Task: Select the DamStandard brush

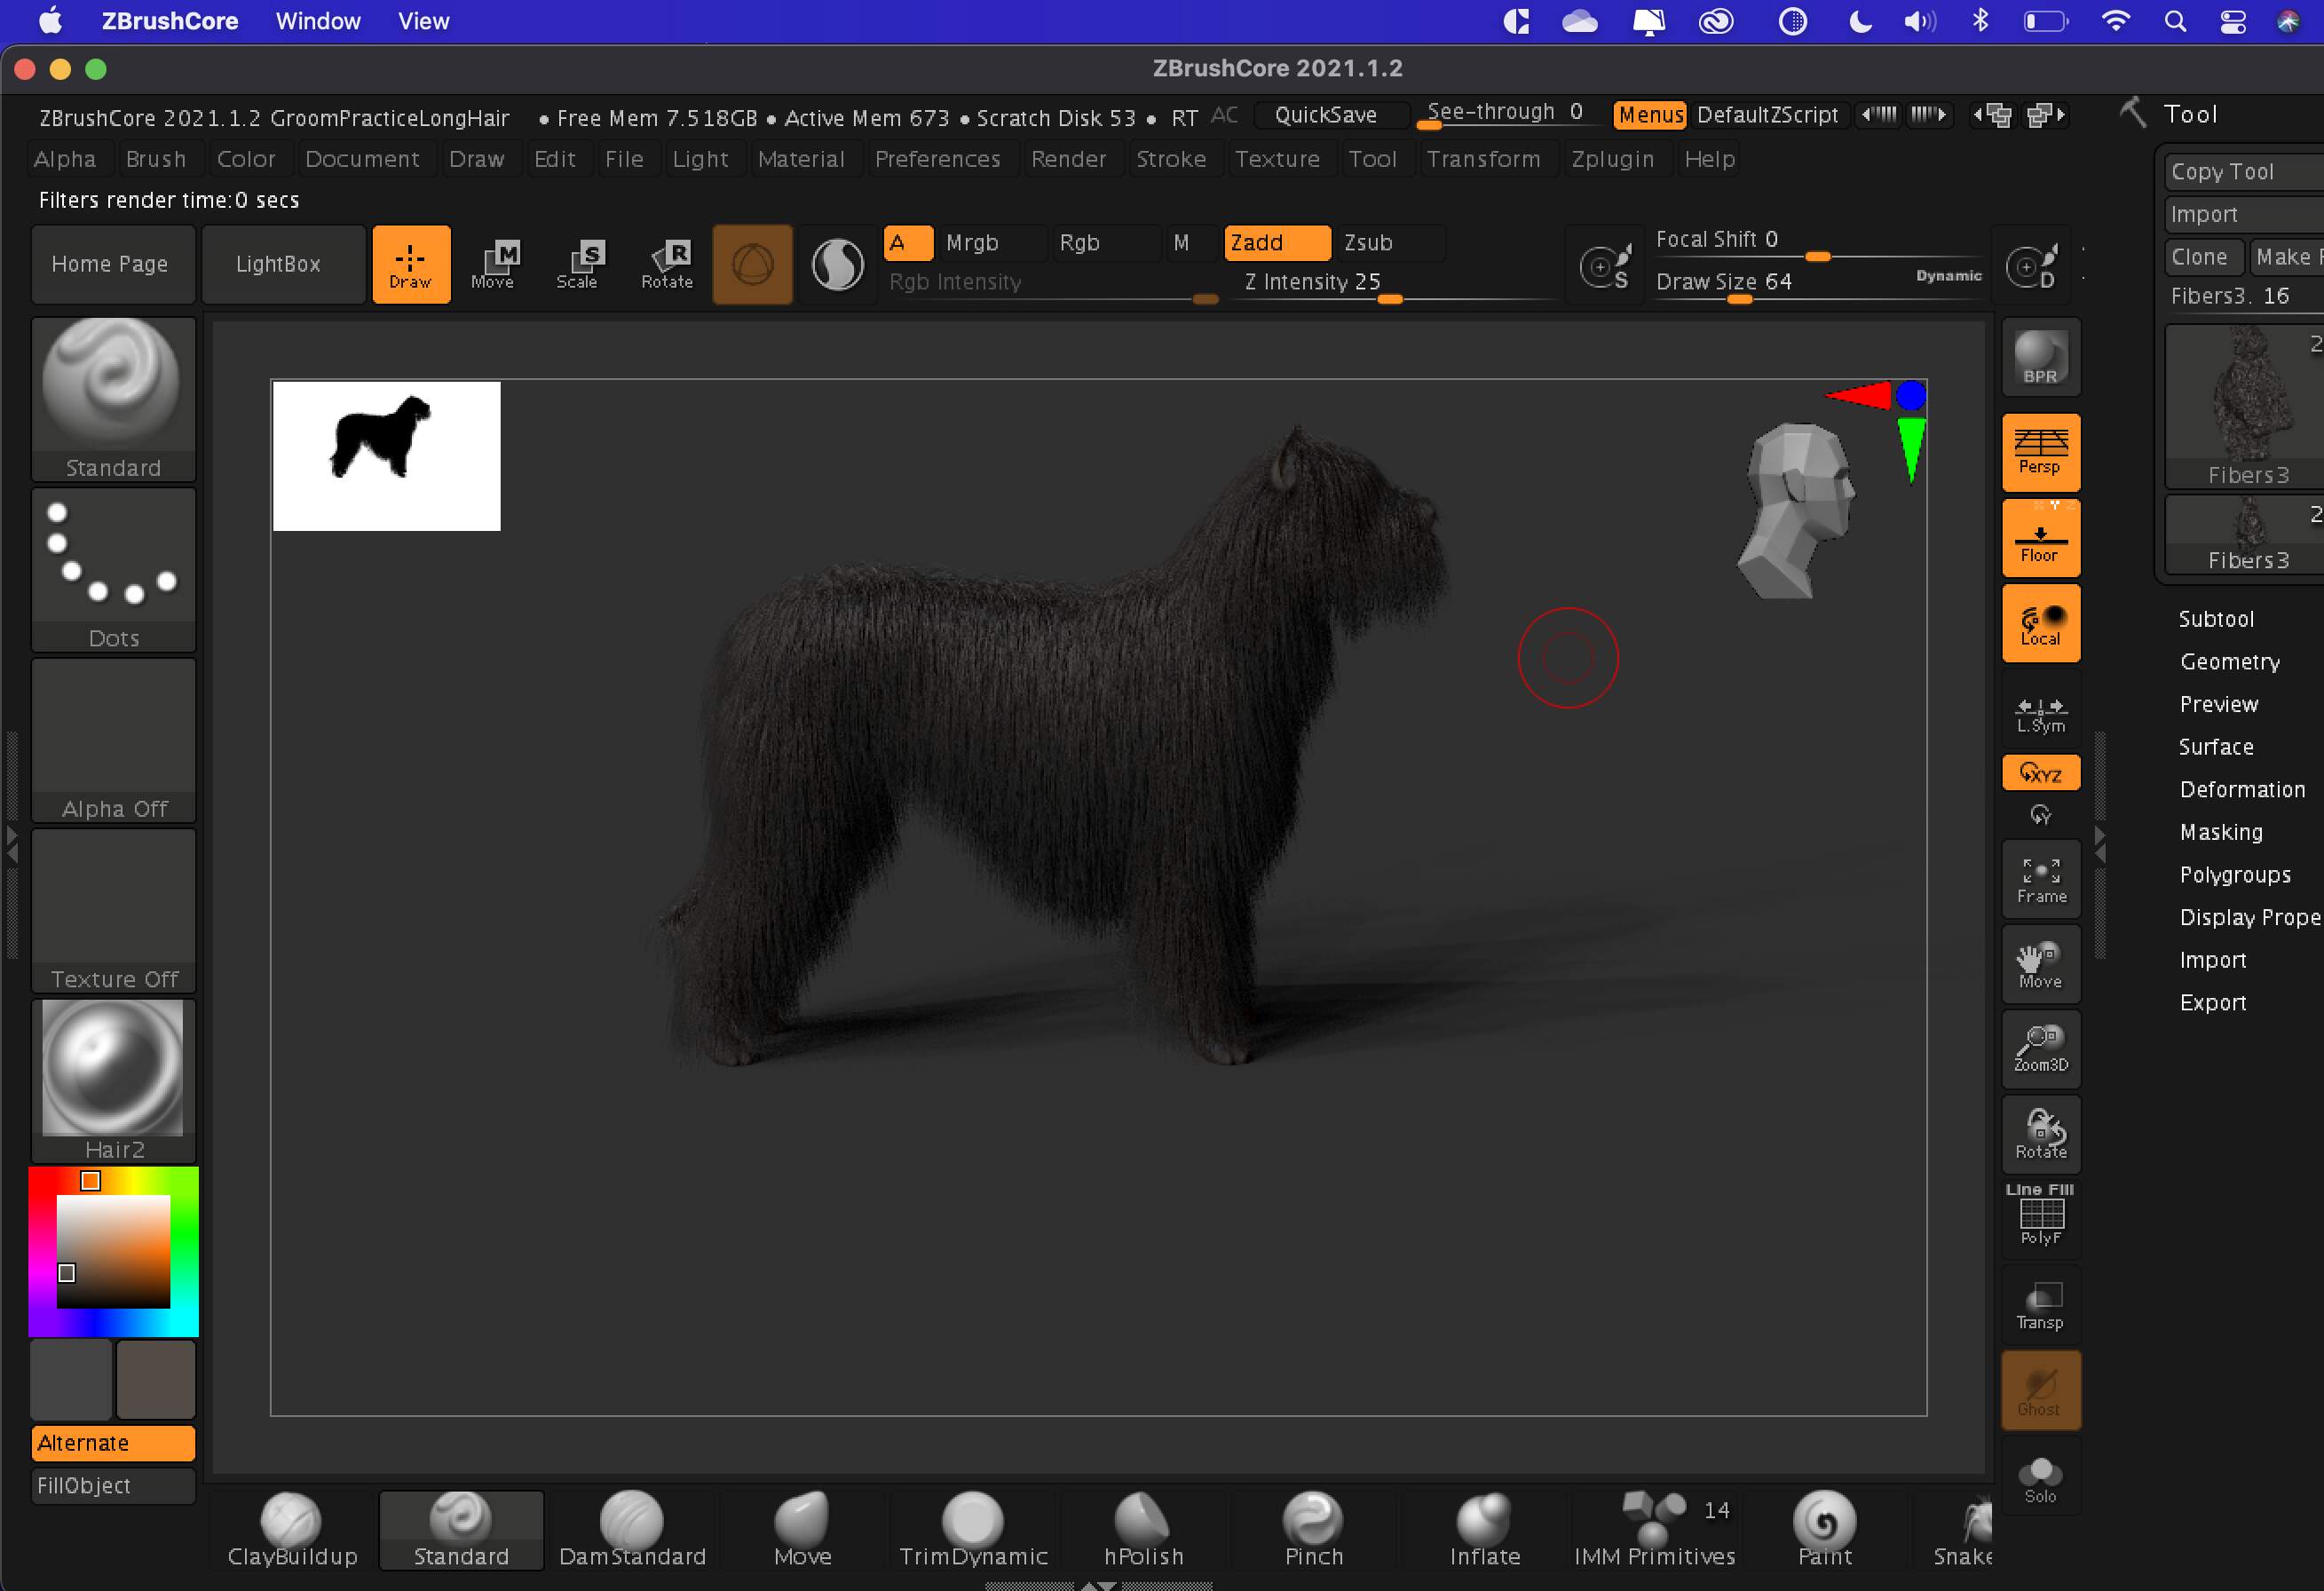Action: 632,1528
